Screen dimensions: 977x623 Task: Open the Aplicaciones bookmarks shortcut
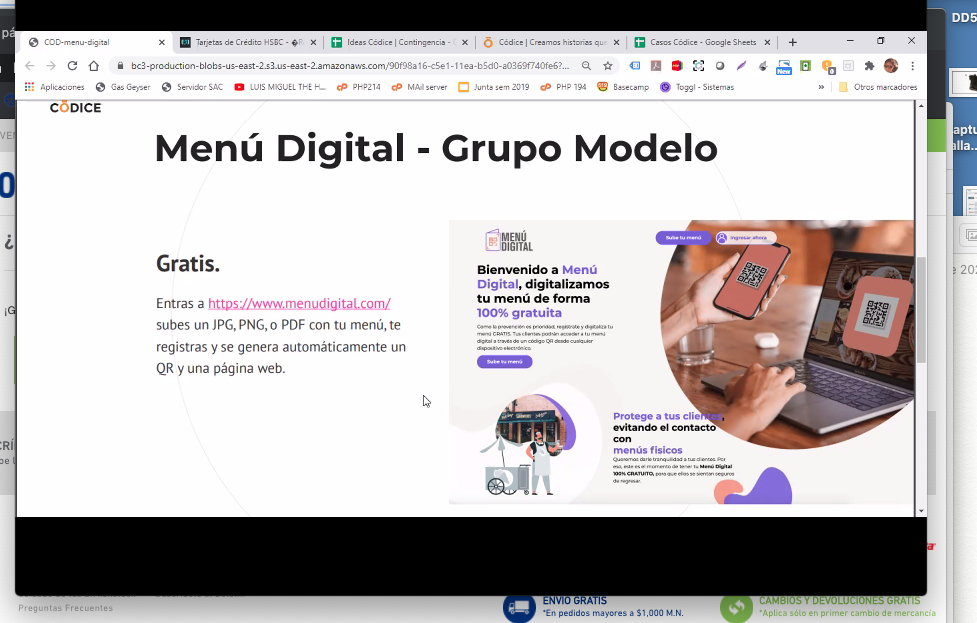pos(54,87)
